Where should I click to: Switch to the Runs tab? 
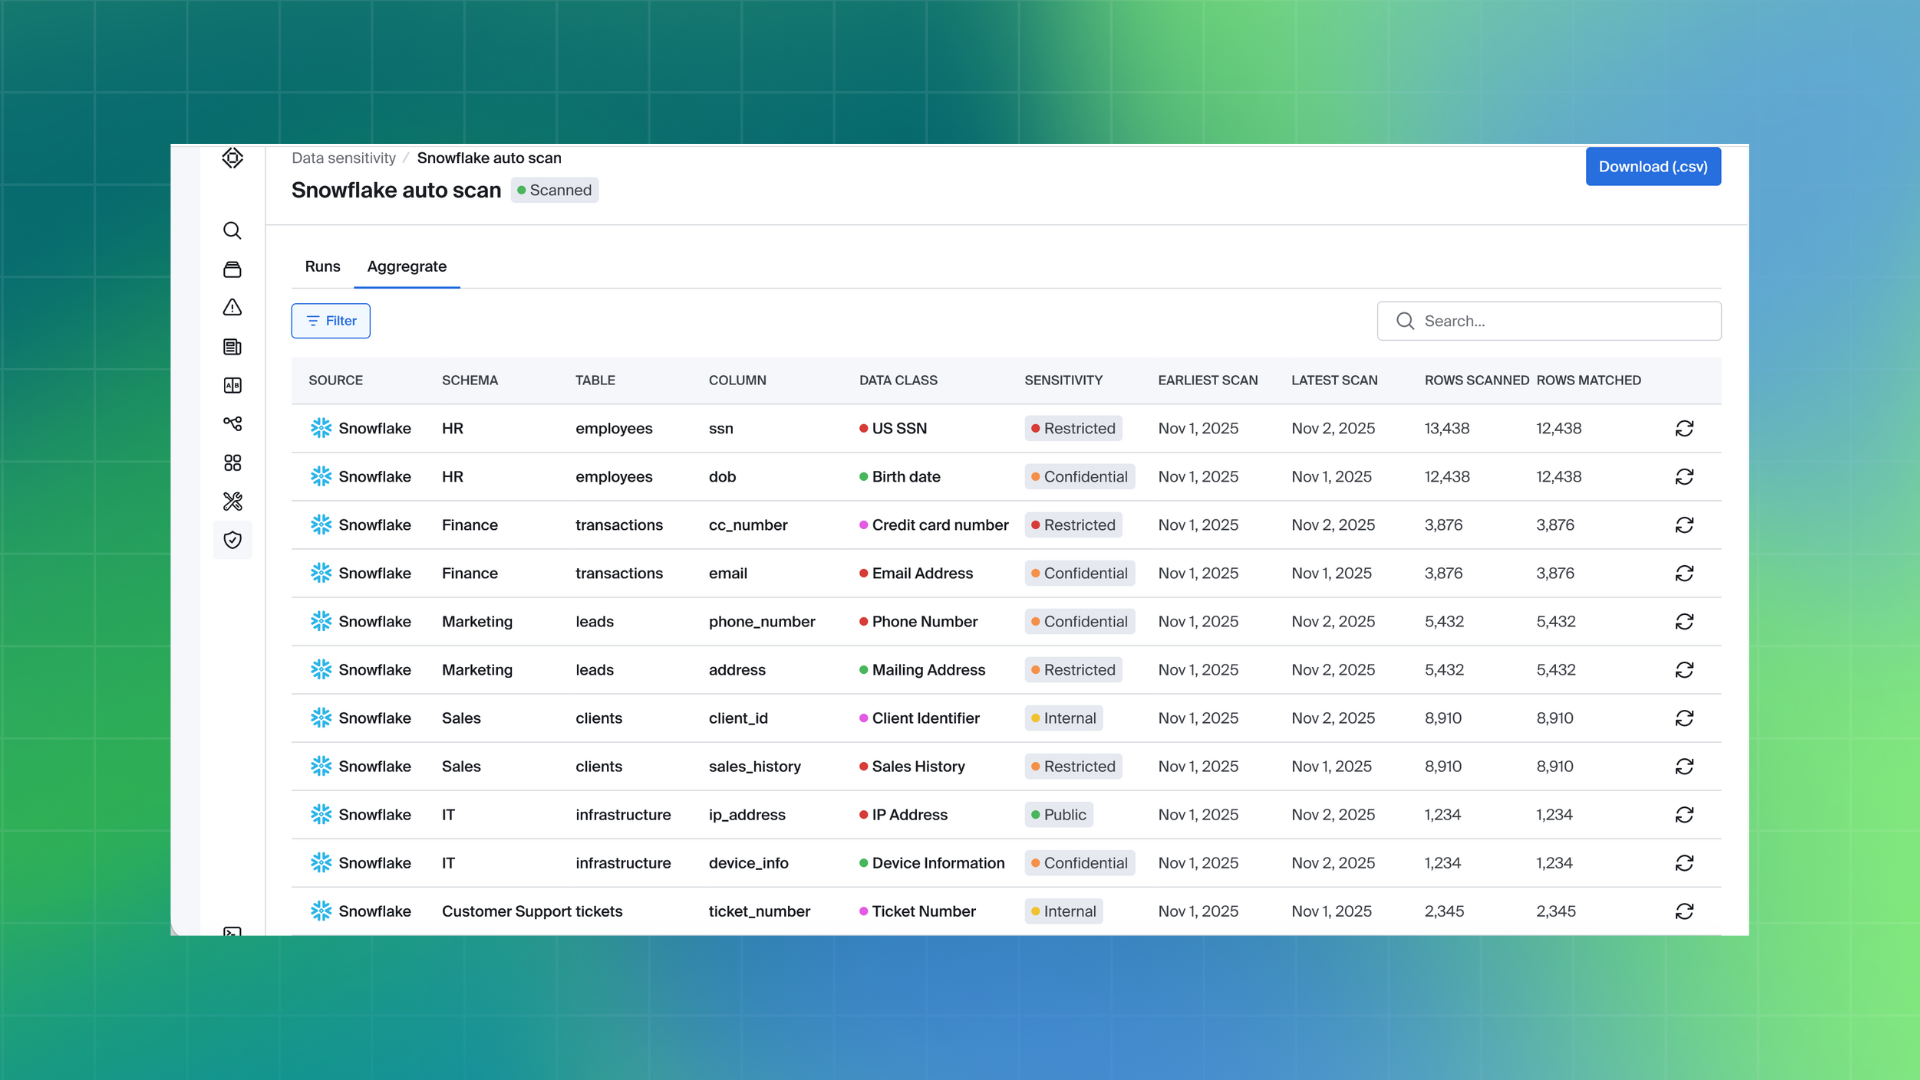tap(322, 266)
